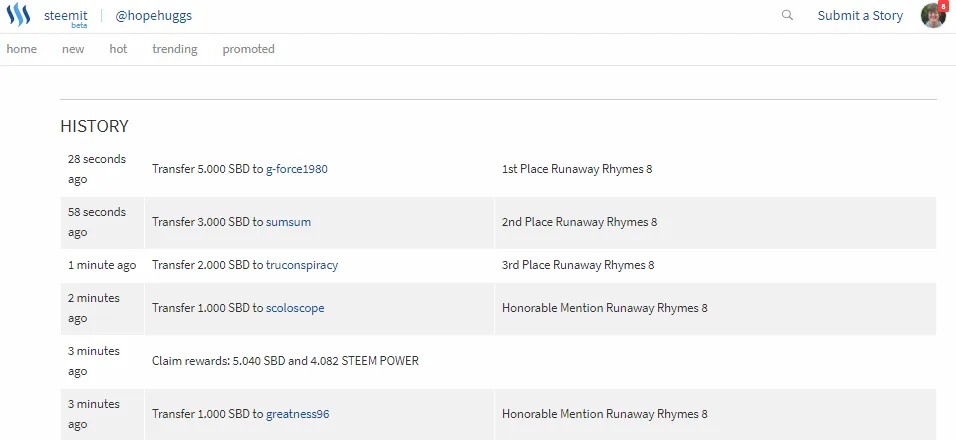Select the 1st Place Runaway Rhymes 8 memo

coord(577,169)
